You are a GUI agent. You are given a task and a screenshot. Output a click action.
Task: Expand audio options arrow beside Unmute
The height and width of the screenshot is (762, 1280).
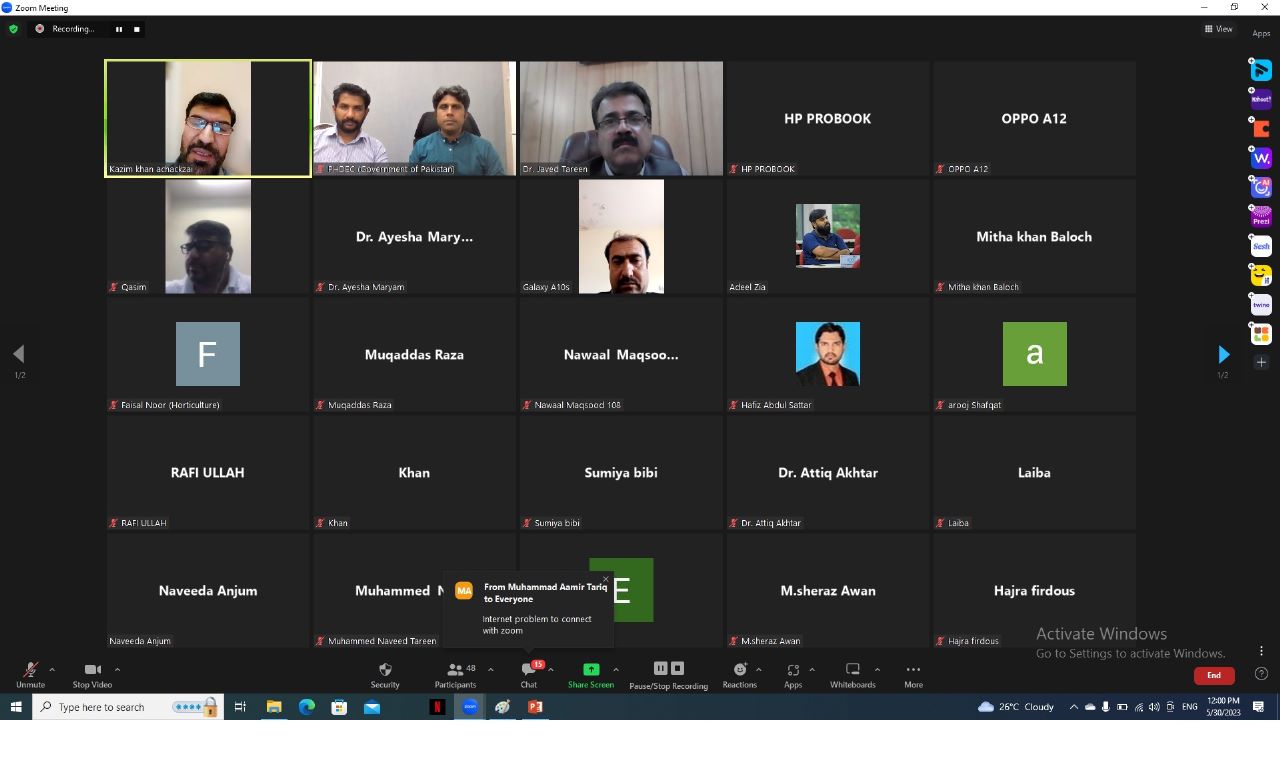tap(52, 670)
